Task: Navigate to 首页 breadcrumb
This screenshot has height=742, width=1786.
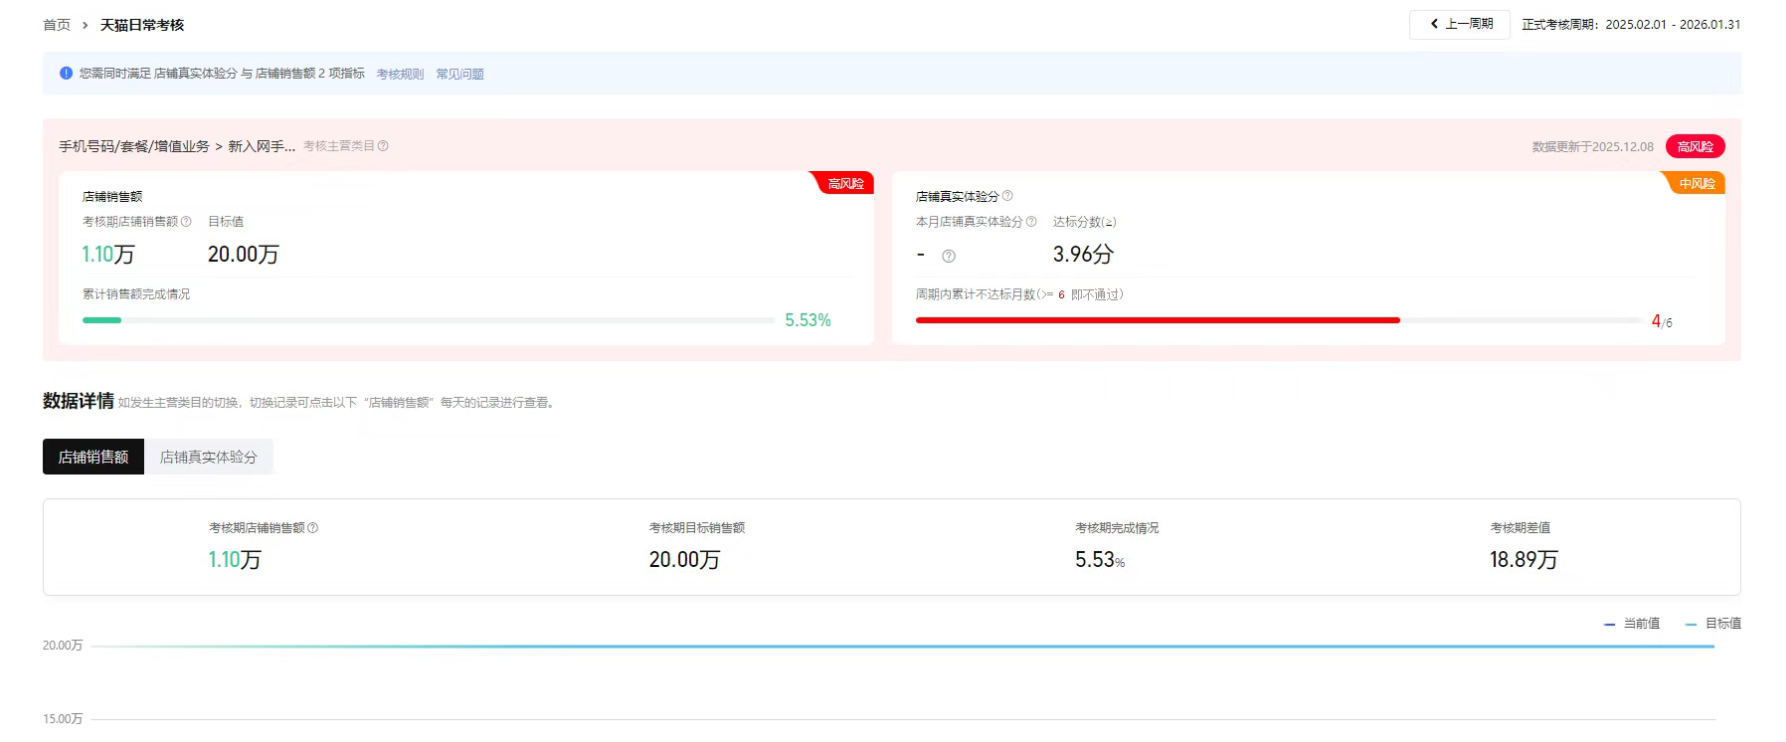Action: [x=57, y=25]
